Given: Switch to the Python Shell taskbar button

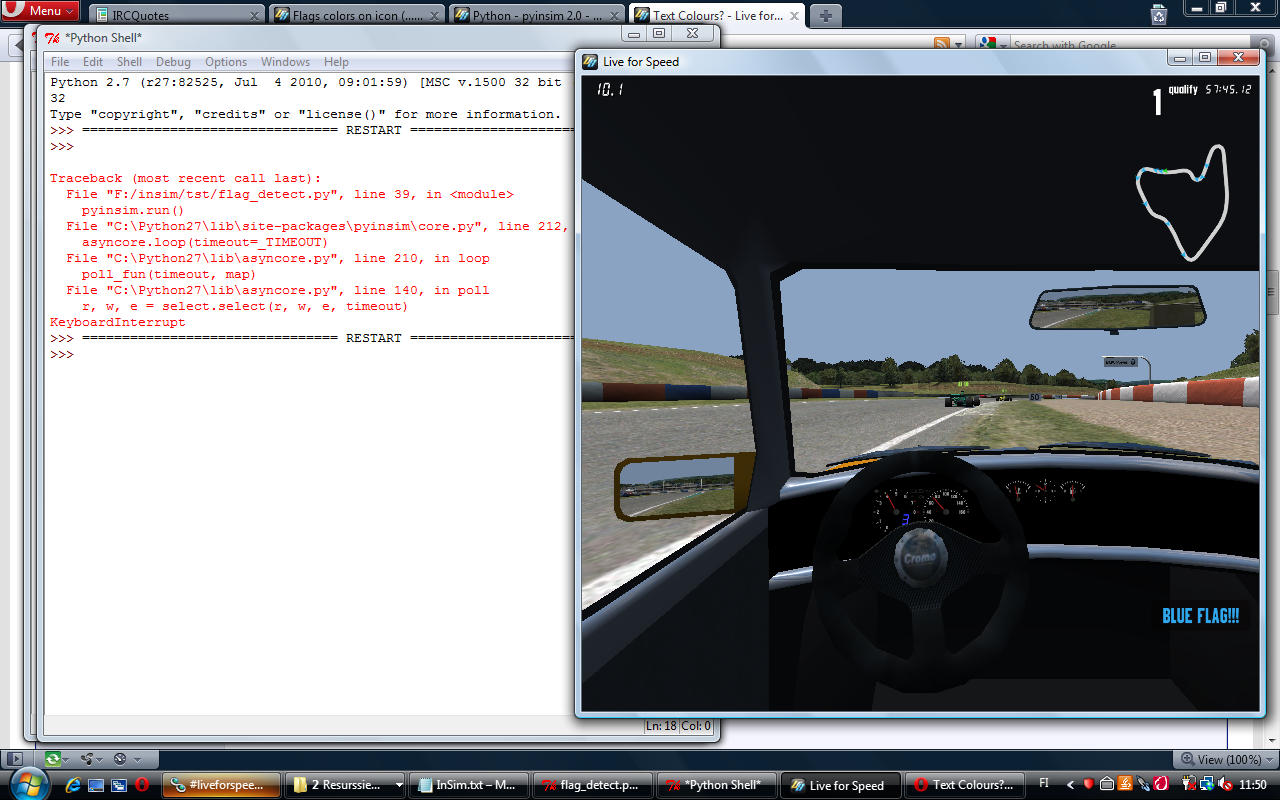Looking at the screenshot, I should [716, 785].
